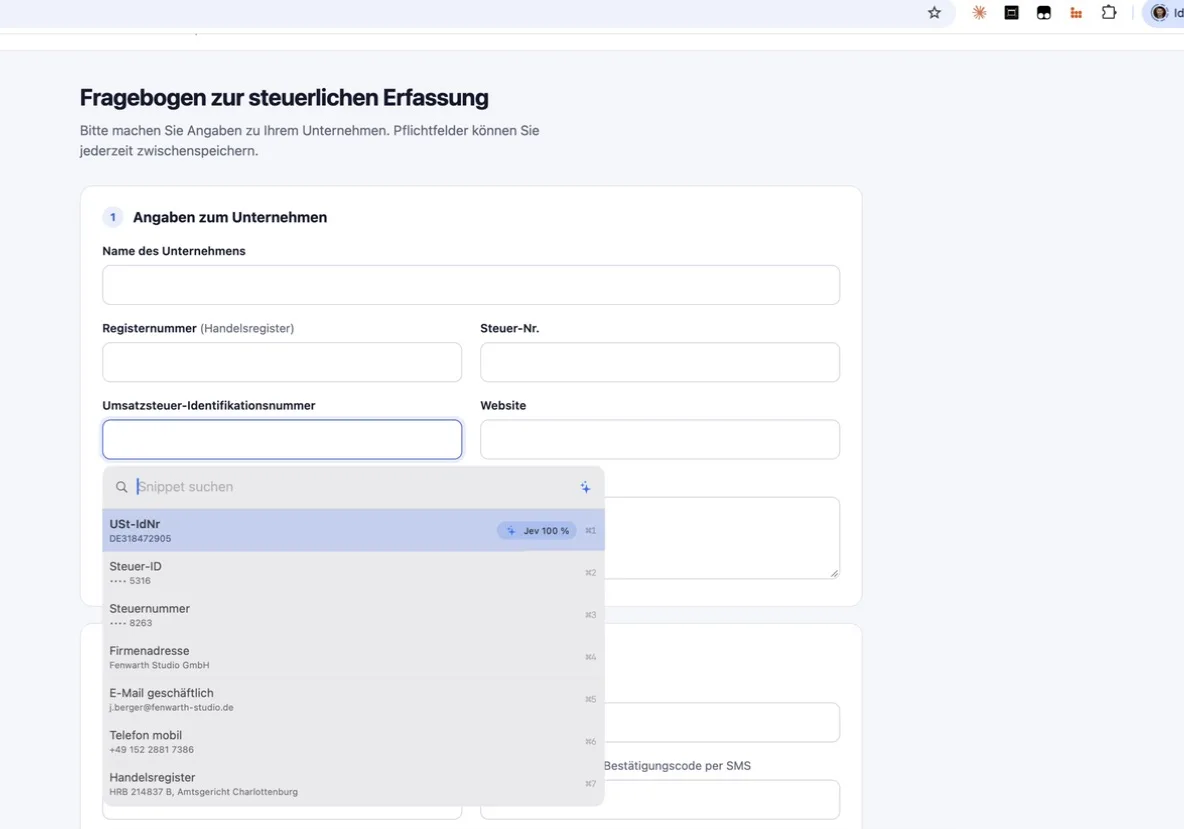
Task: Open the browser extensions puzzle icon
Action: click(1108, 12)
